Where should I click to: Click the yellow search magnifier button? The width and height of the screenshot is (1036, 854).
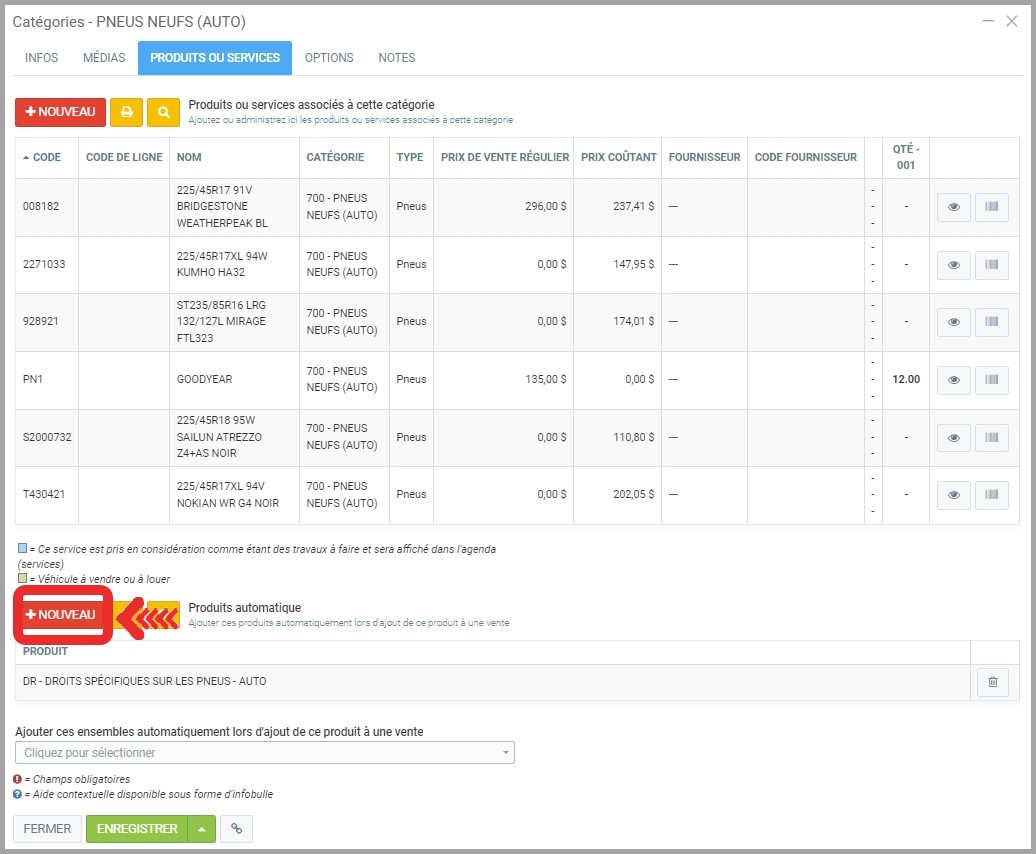coord(163,112)
